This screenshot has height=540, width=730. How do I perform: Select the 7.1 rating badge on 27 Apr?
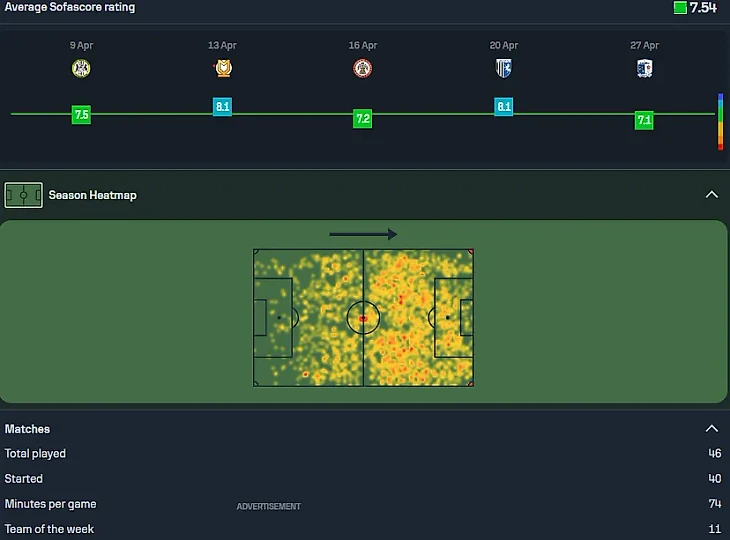coord(645,120)
